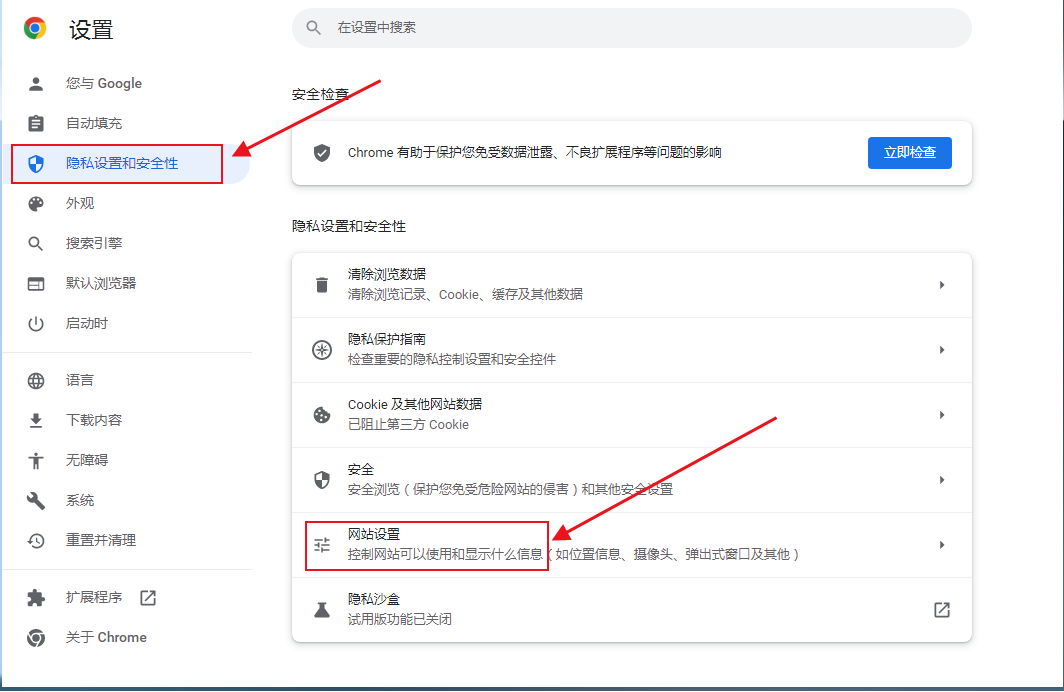1064x692 pixels.
Task: Select 外观 from the sidebar
Action: 80,203
